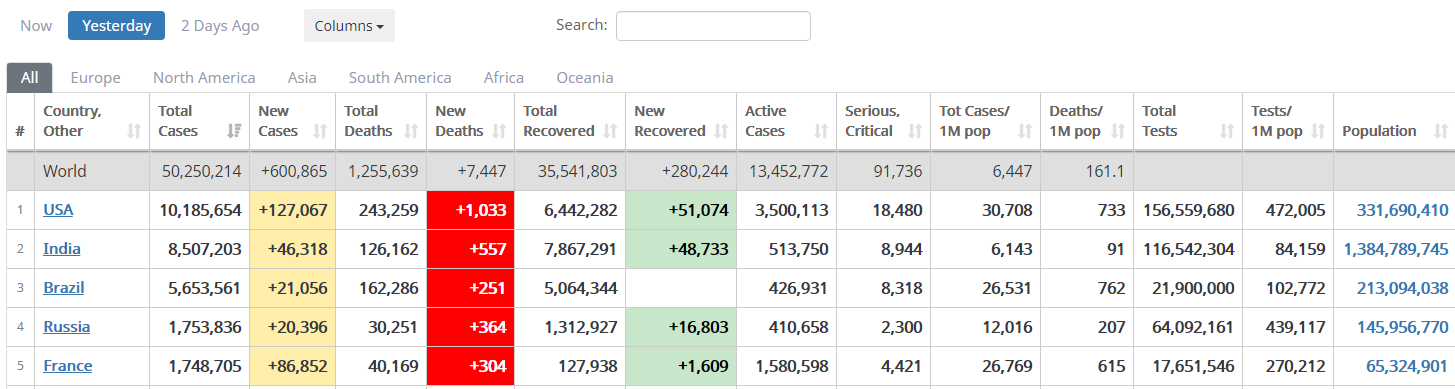Sort New Recovered column sort icon
Image resolution: width=1455 pixels, height=389 pixels.
(721, 131)
